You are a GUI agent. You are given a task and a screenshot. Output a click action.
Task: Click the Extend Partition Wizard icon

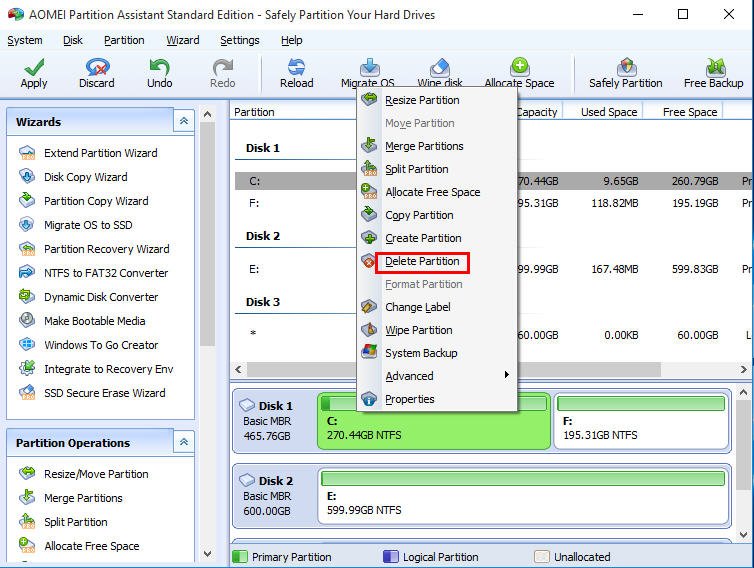coord(27,153)
